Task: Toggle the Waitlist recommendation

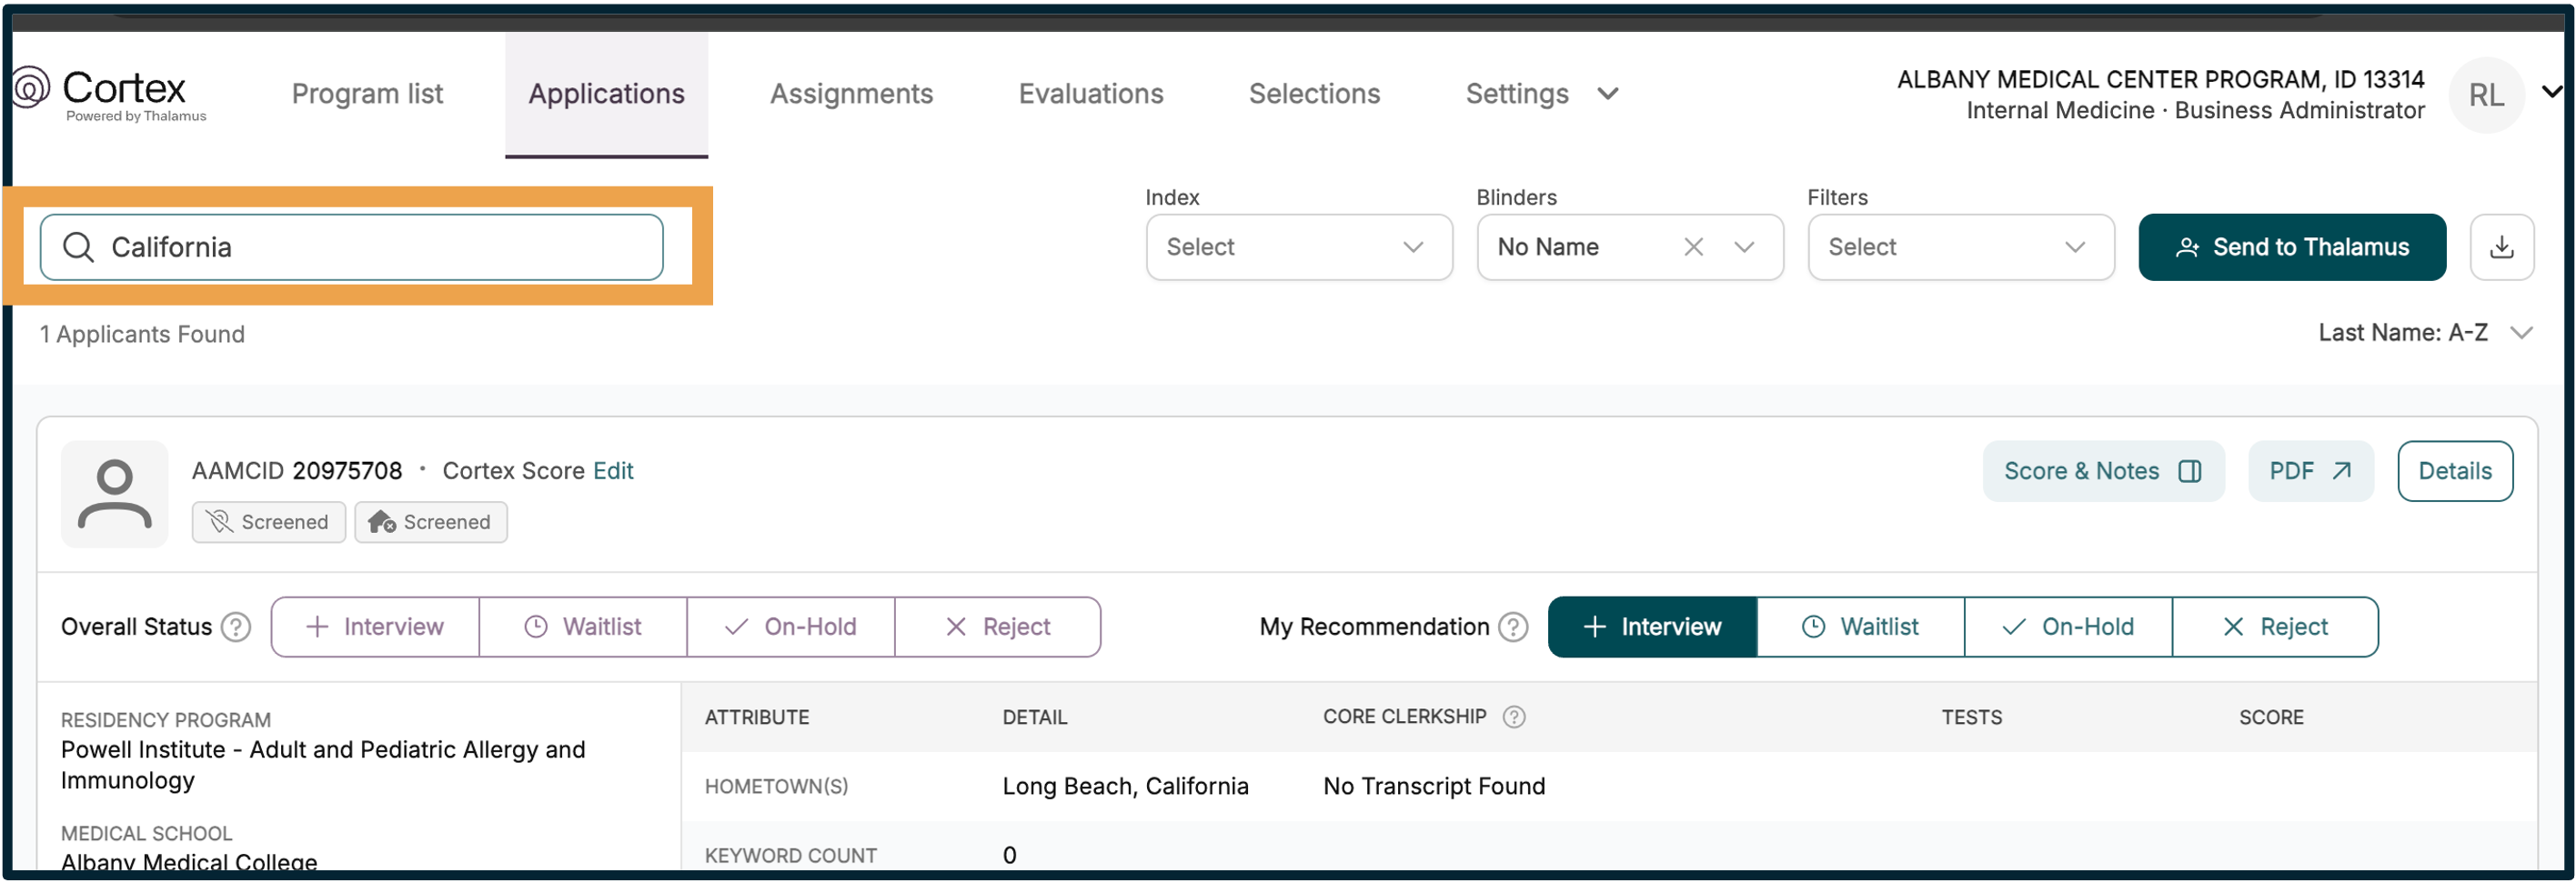Action: click(1861, 627)
